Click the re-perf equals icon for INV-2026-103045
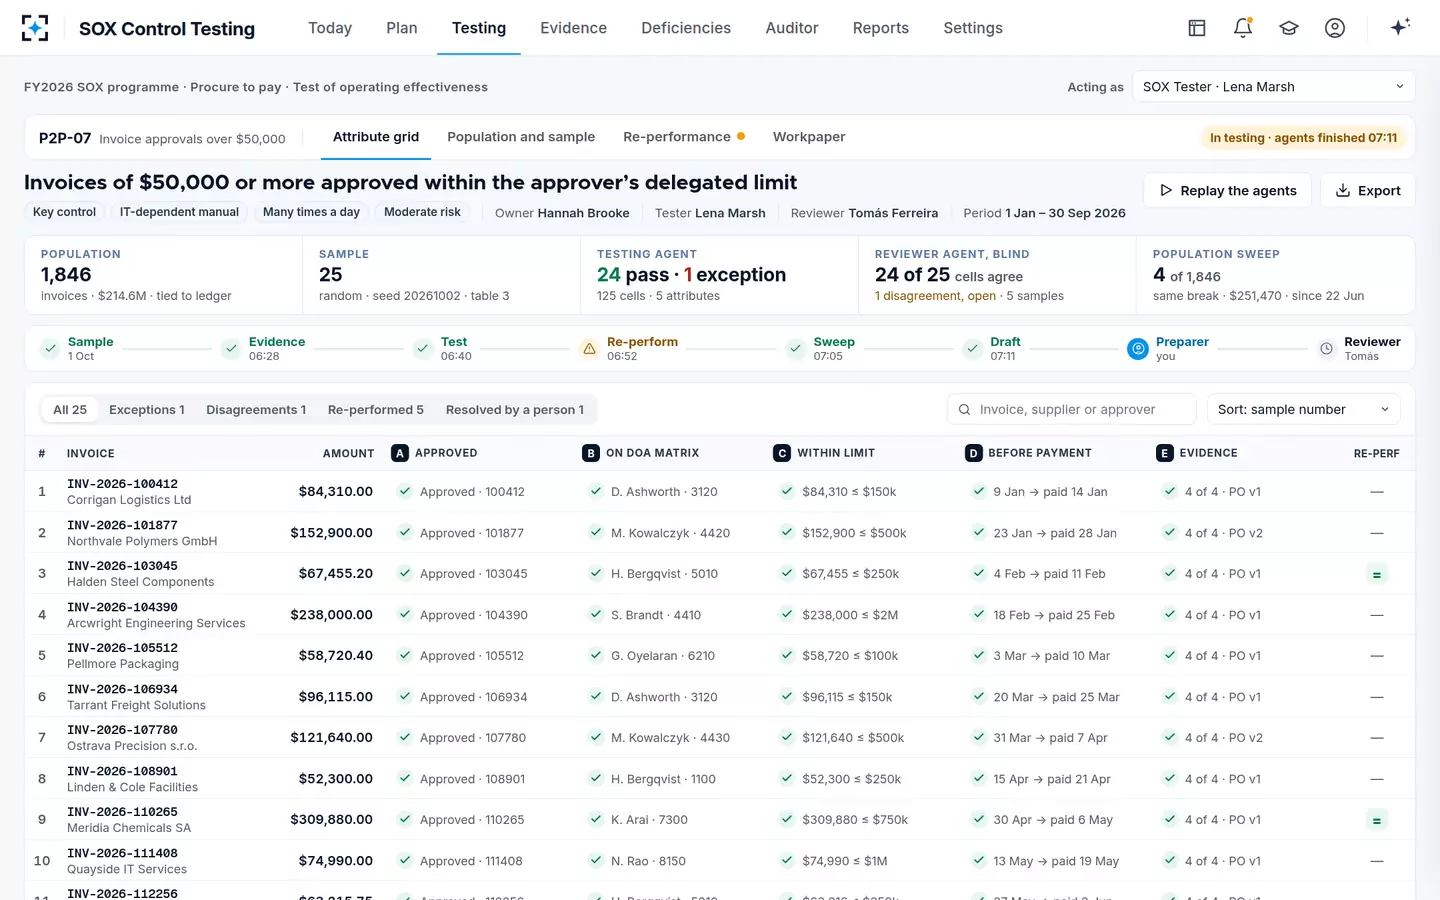The image size is (1440, 900). (x=1377, y=575)
